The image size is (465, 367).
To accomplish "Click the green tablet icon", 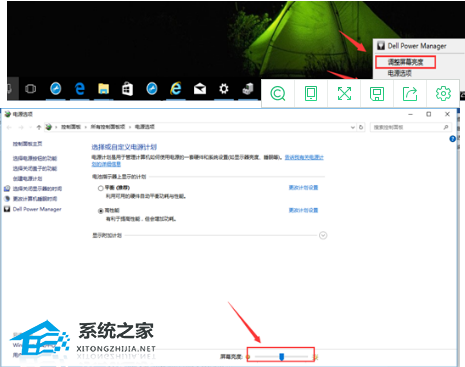I will click(311, 94).
